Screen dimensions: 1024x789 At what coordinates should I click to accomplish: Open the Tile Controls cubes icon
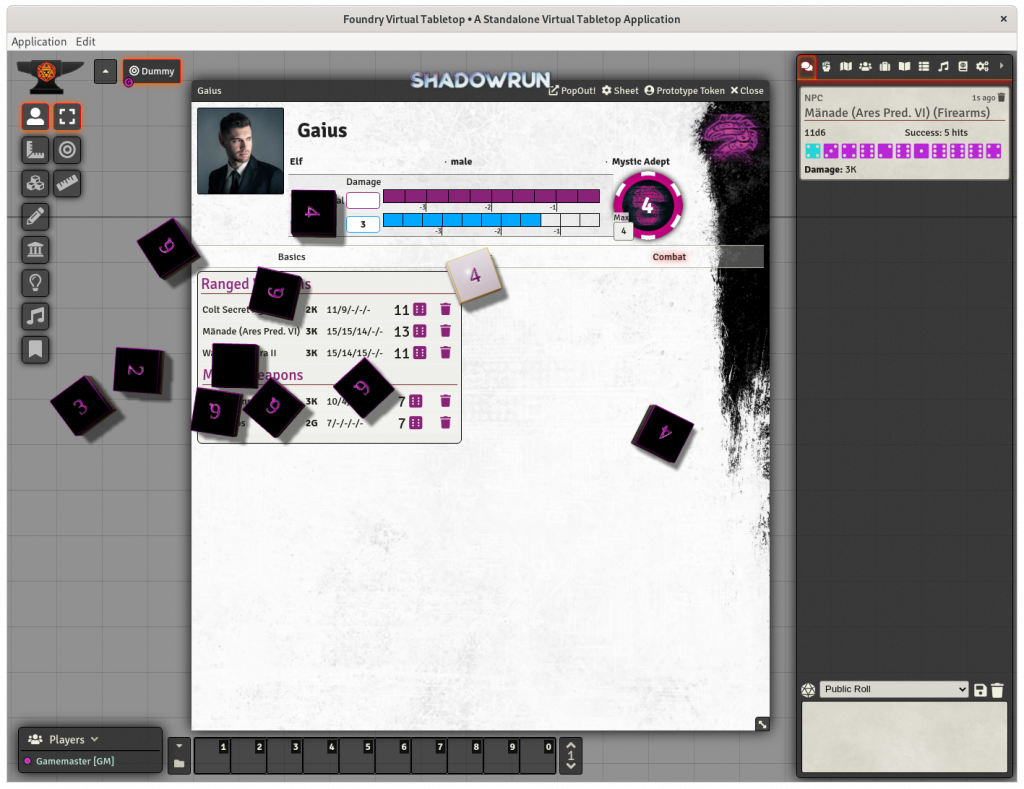[35, 184]
